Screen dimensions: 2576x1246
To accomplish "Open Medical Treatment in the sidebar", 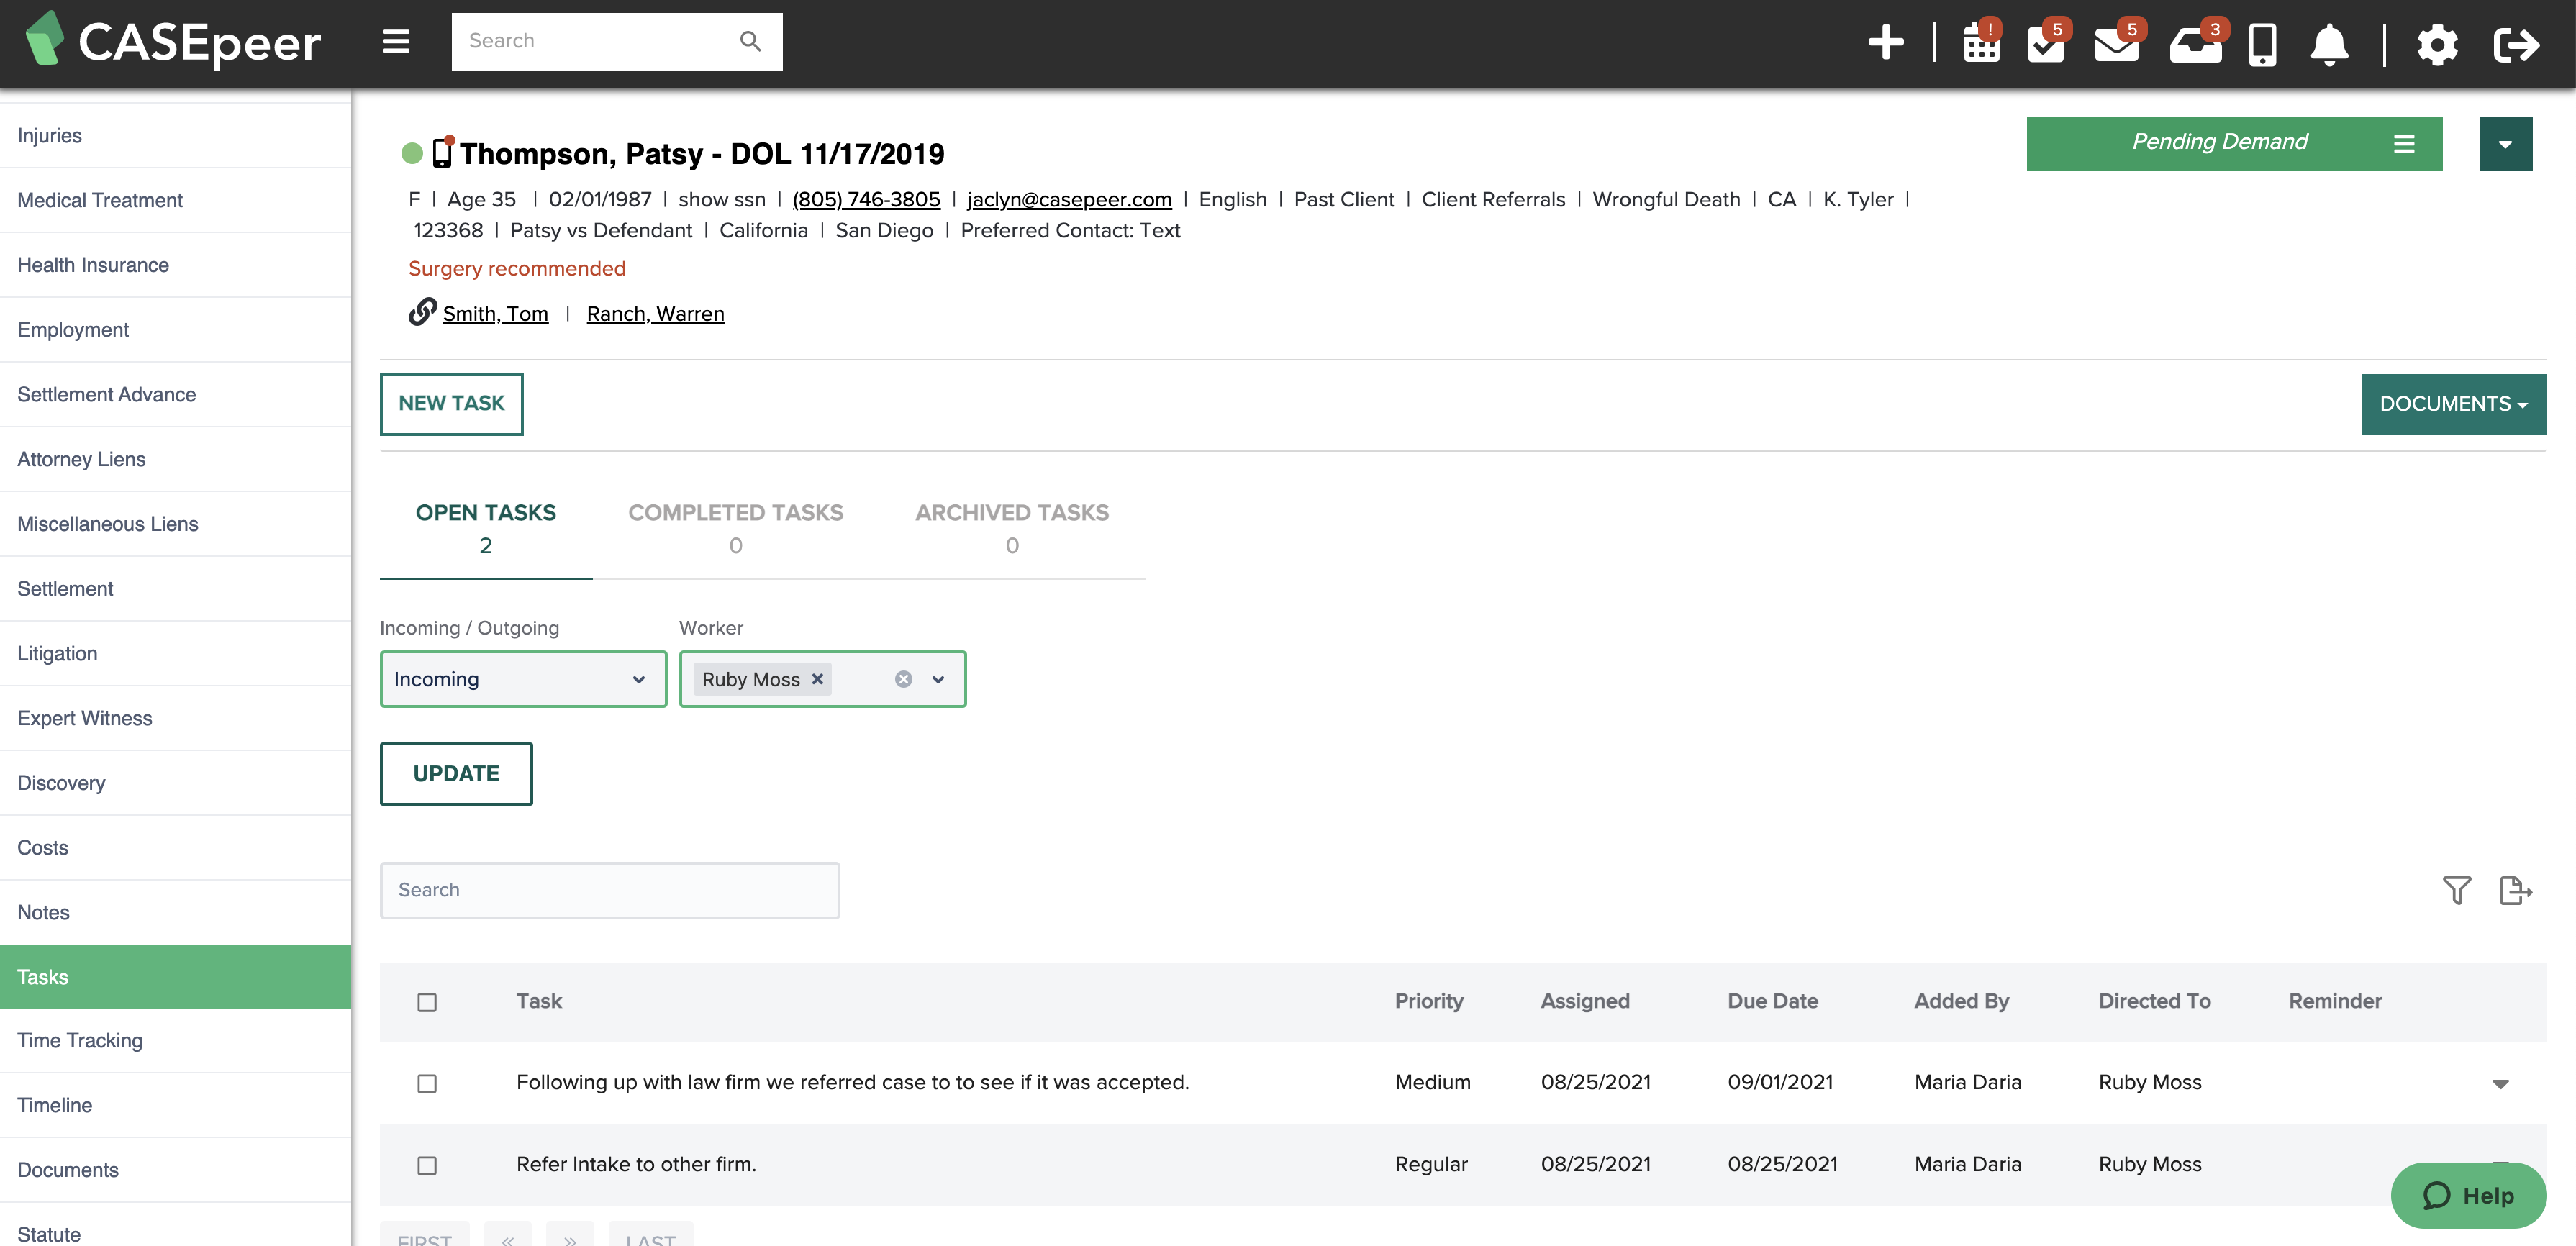I will click(175, 200).
